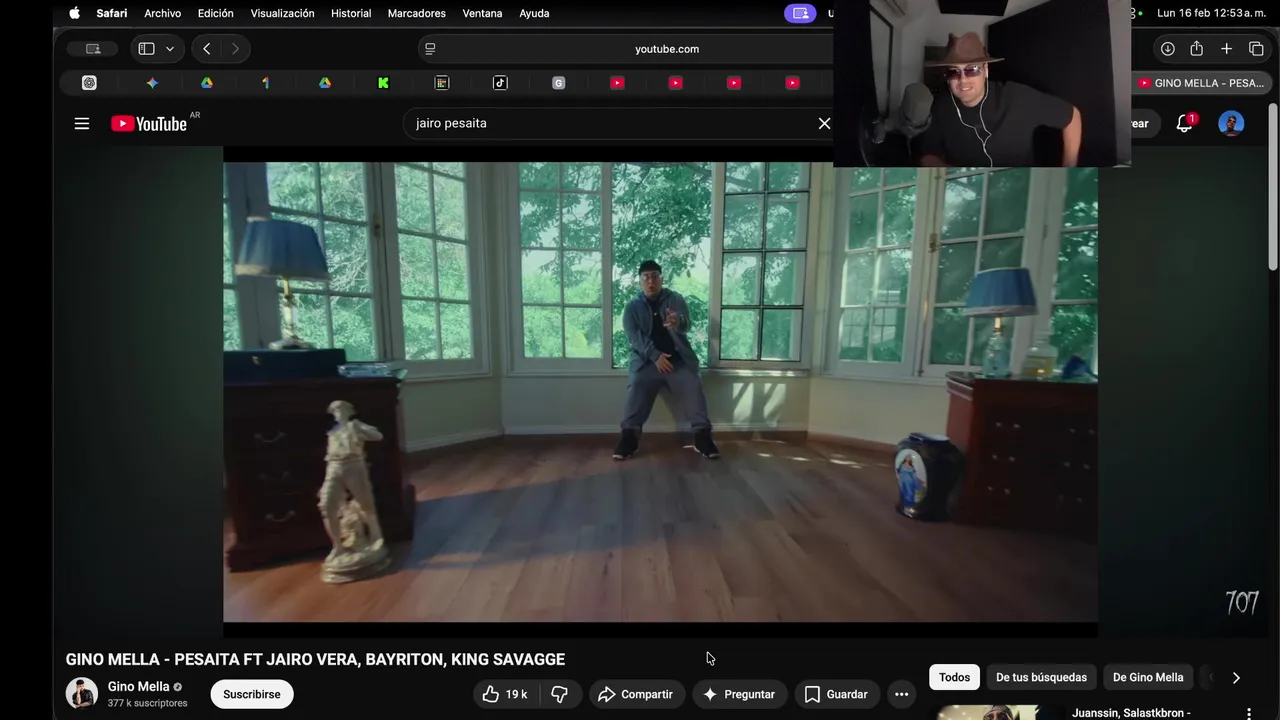Open more actions three-dot menu
1280x720 pixels.
[x=901, y=694]
